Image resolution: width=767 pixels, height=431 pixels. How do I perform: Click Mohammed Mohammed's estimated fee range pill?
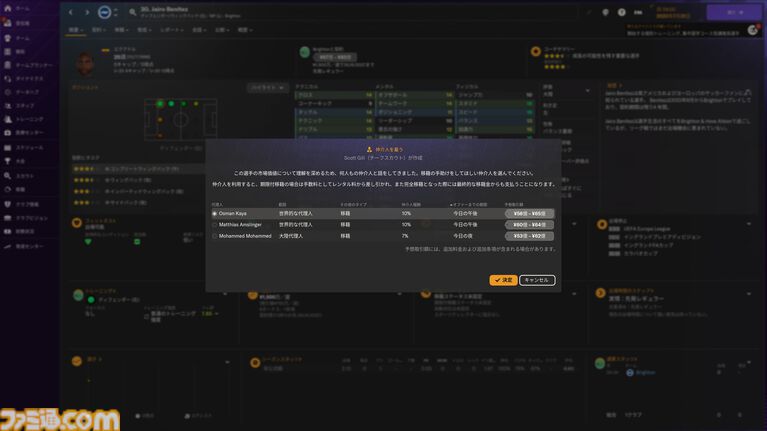click(x=529, y=236)
